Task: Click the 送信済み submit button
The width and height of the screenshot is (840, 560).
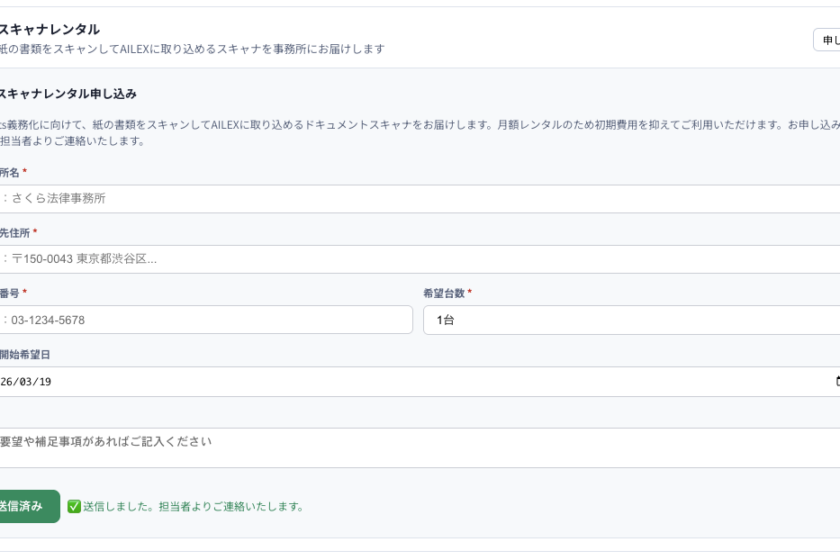Action: [x=24, y=506]
